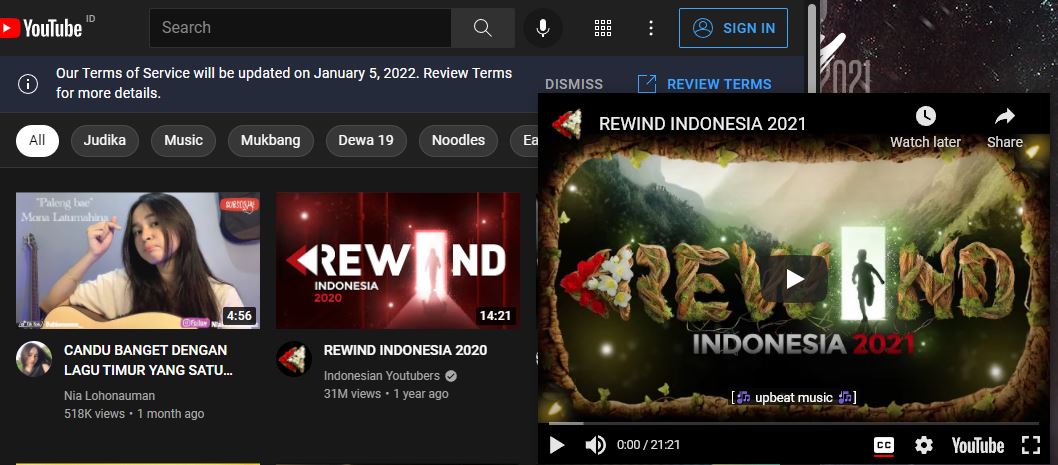
Task: Share the REWIND INDONESIA 2021 video
Action: coord(1005,127)
